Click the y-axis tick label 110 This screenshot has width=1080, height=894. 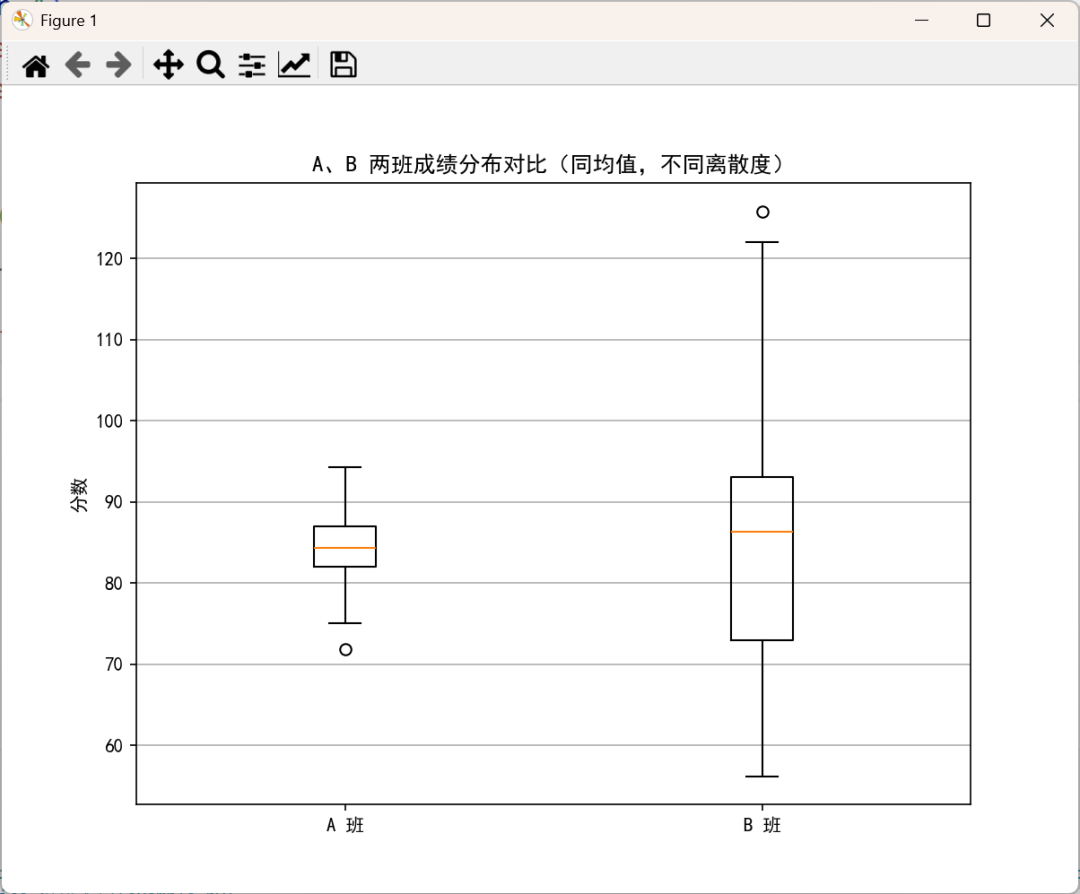110,340
